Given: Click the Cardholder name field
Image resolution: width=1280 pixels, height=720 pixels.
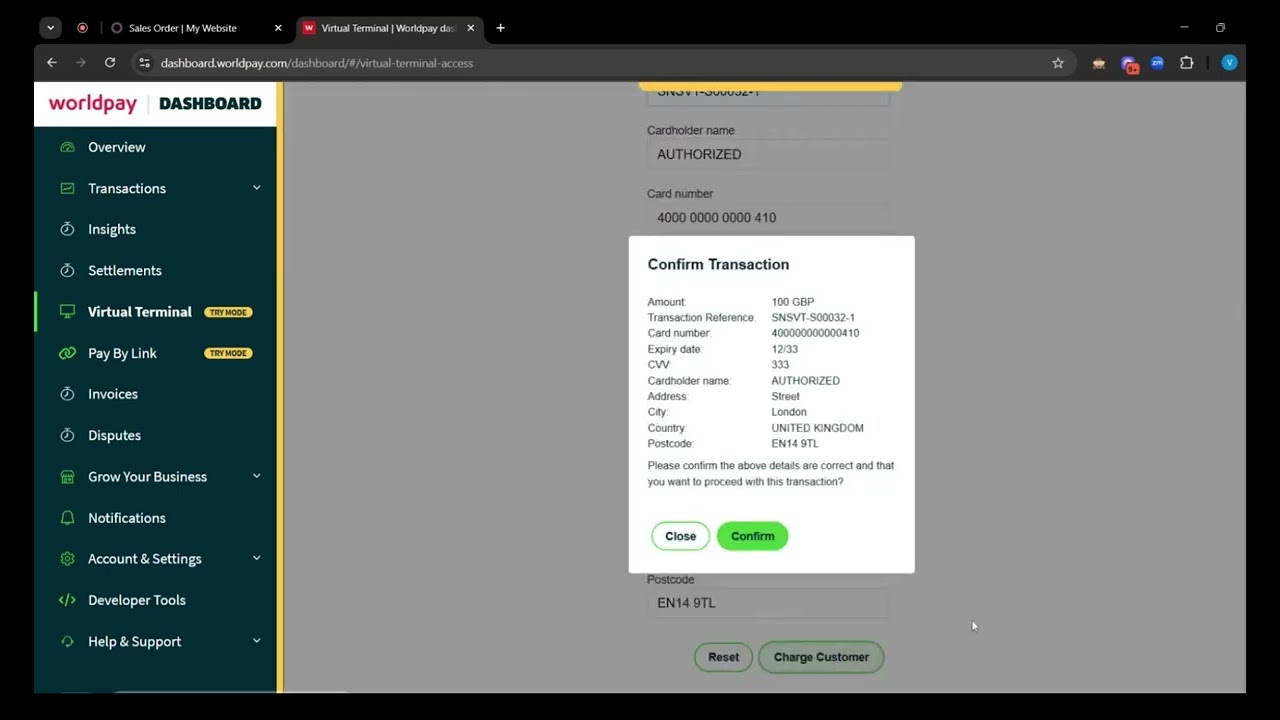Looking at the screenshot, I should (x=768, y=154).
